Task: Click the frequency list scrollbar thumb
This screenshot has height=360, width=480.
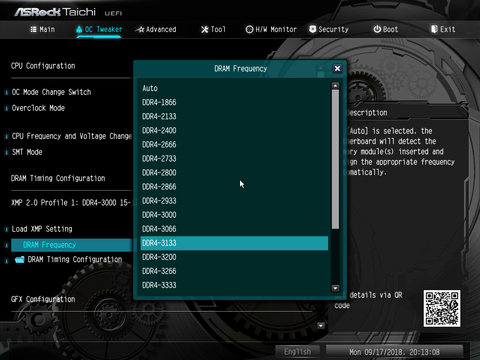Action: click(335, 159)
